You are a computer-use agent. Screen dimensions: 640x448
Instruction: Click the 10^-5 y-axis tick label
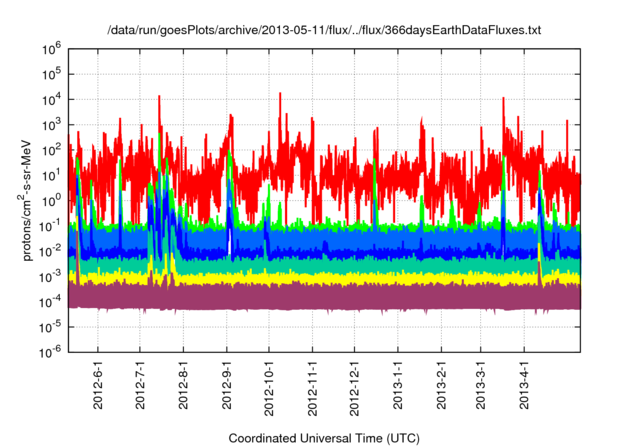tap(50, 328)
